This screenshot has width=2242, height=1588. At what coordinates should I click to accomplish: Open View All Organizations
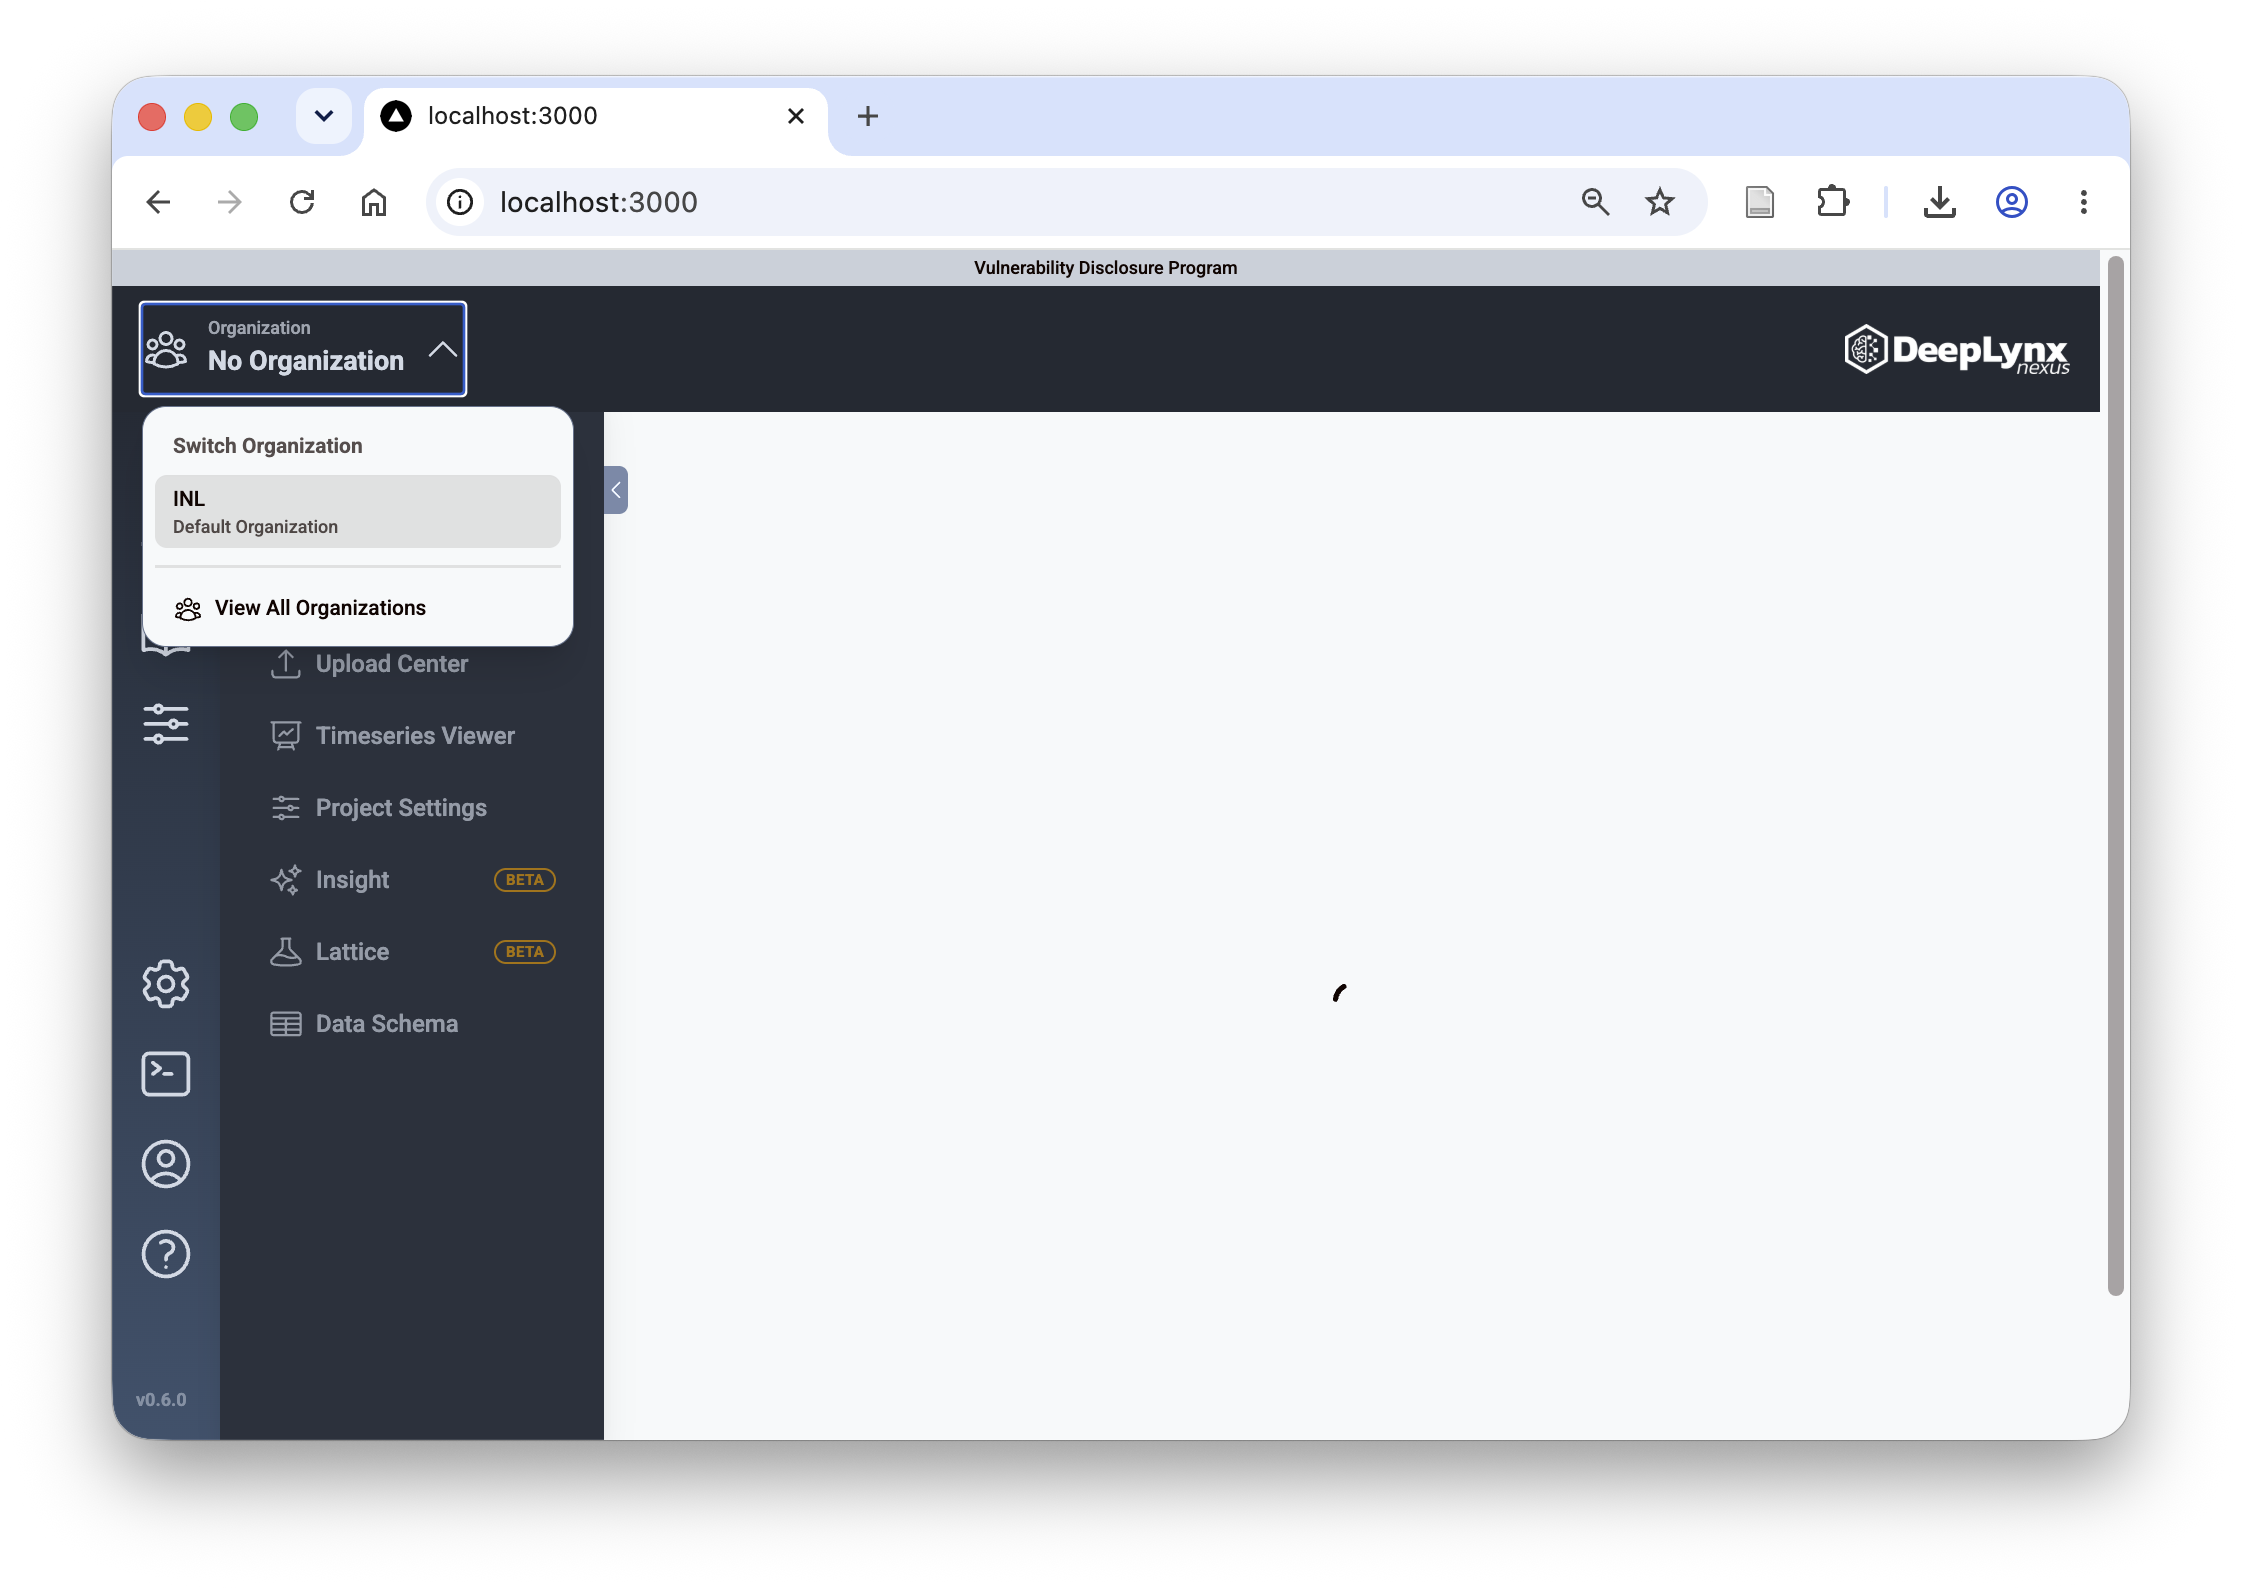point(357,608)
